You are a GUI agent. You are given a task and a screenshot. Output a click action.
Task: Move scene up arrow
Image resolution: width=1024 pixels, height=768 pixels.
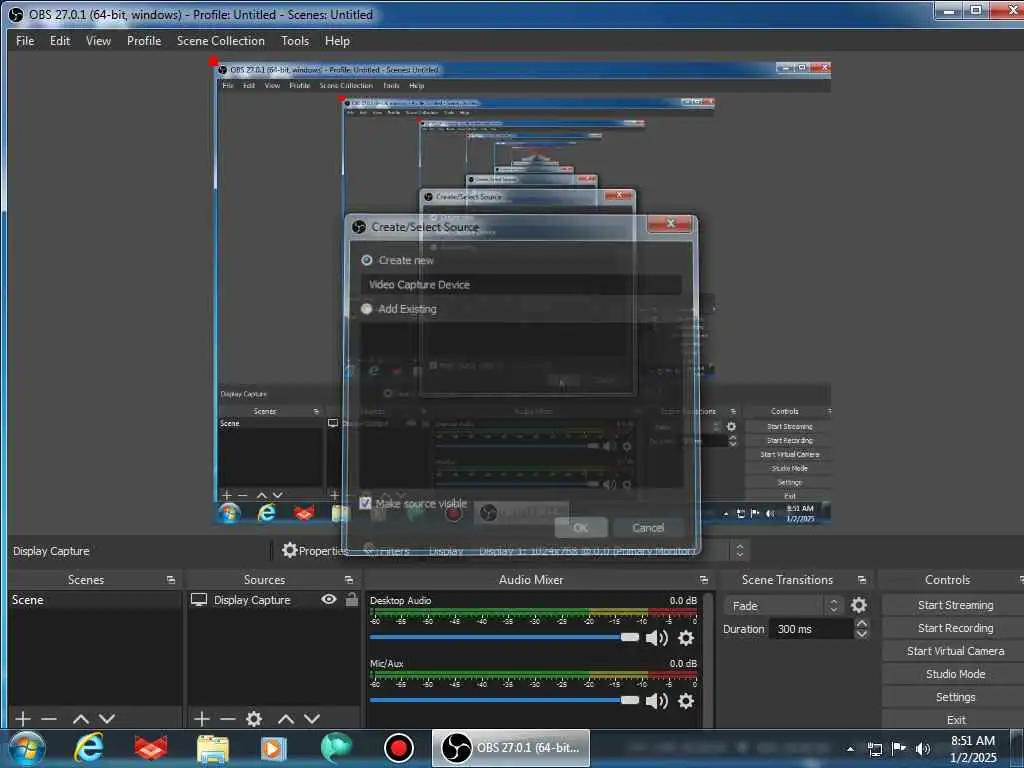pos(81,719)
